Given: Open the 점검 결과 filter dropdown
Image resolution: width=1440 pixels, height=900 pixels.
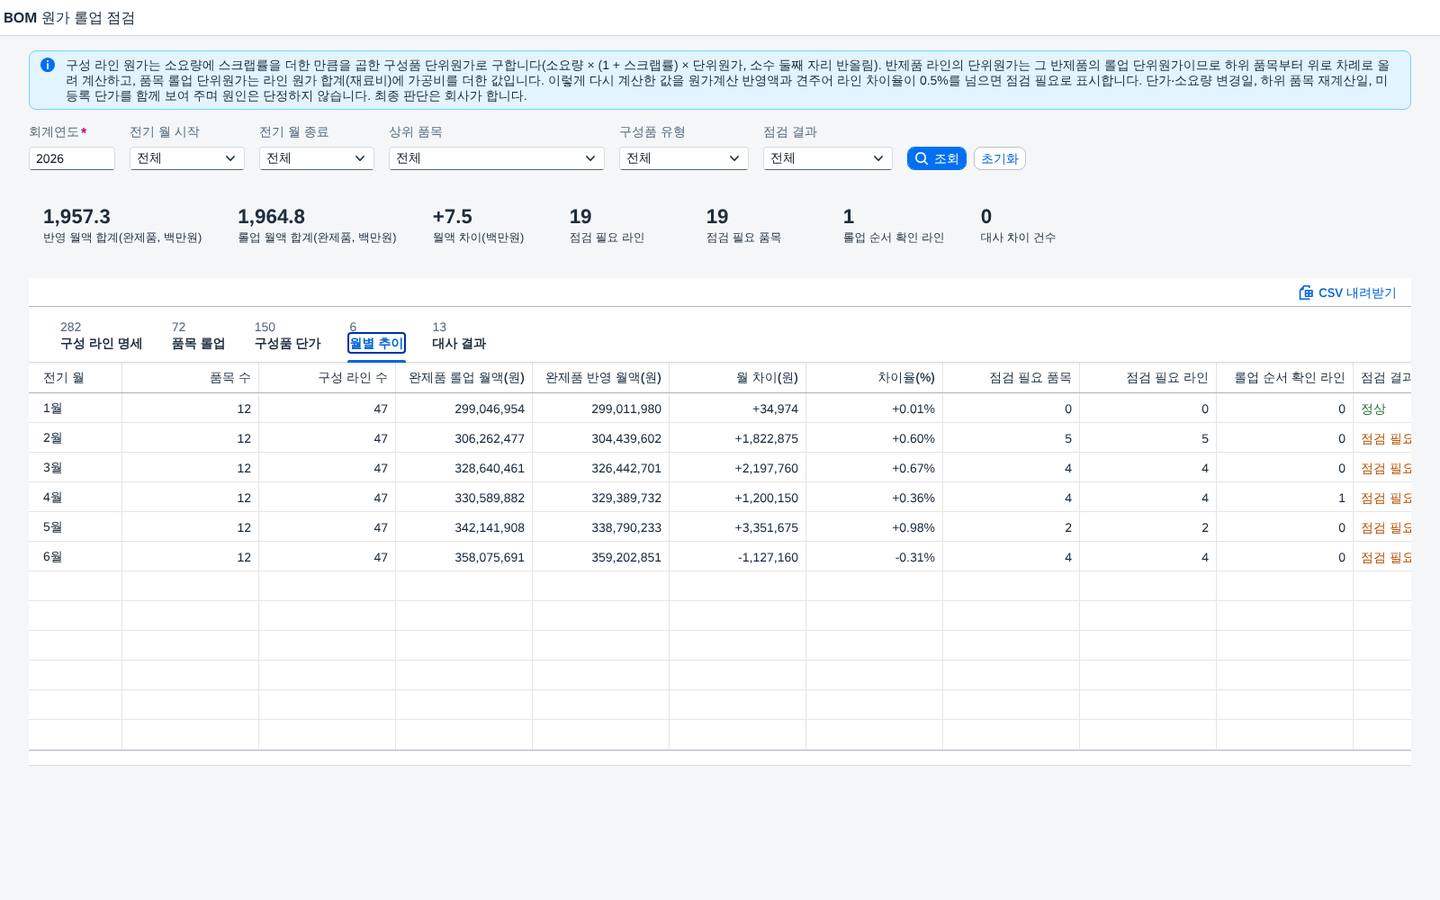Looking at the screenshot, I should 827,158.
